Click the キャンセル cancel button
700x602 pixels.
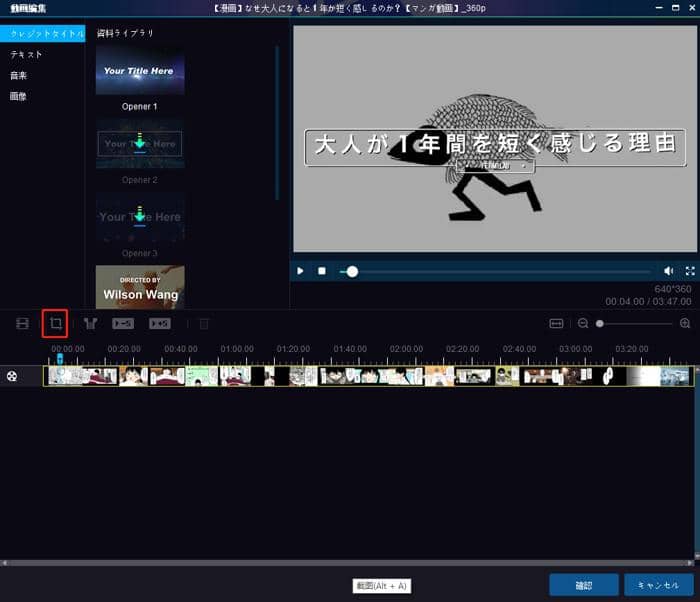pos(658,585)
